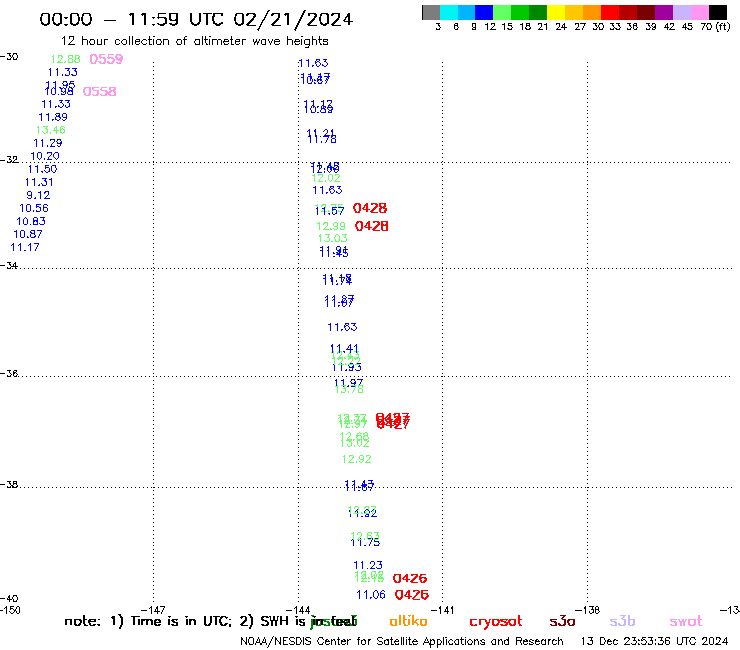Image resolution: width=740 pixels, height=650 pixels.
Task: Select the pink swatch in the color scale
Action: pos(700,12)
